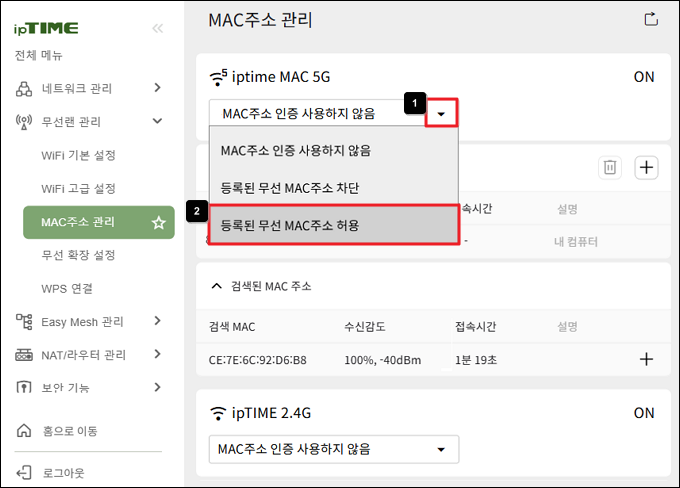680x488 pixels.
Task: Click the trash delete icon
Action: click(610, 167)
